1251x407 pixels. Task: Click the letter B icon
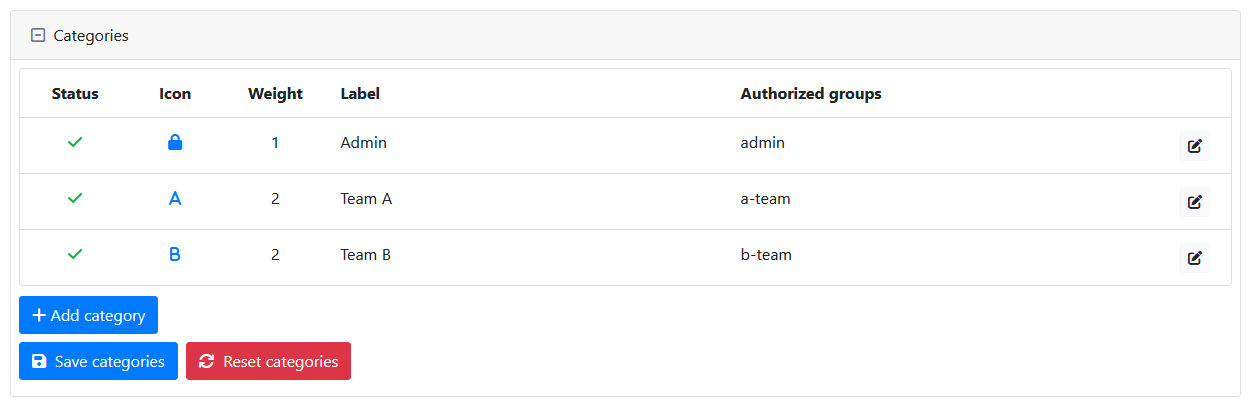click(x=175, y=255)
